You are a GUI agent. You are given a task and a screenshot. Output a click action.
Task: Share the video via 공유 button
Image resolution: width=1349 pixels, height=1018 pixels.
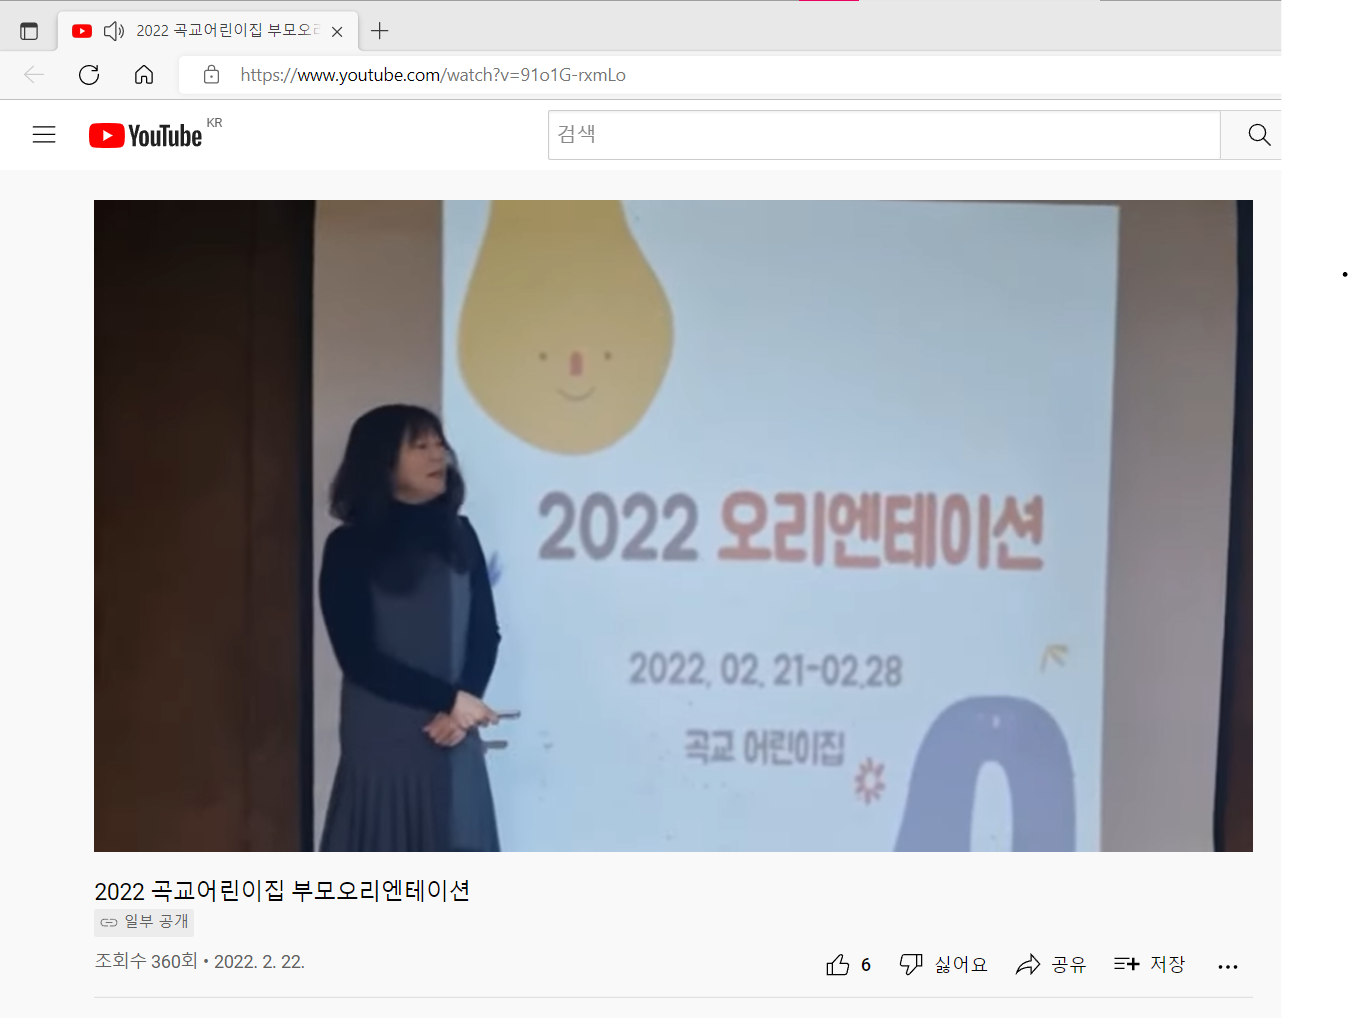pos(1051,964)
